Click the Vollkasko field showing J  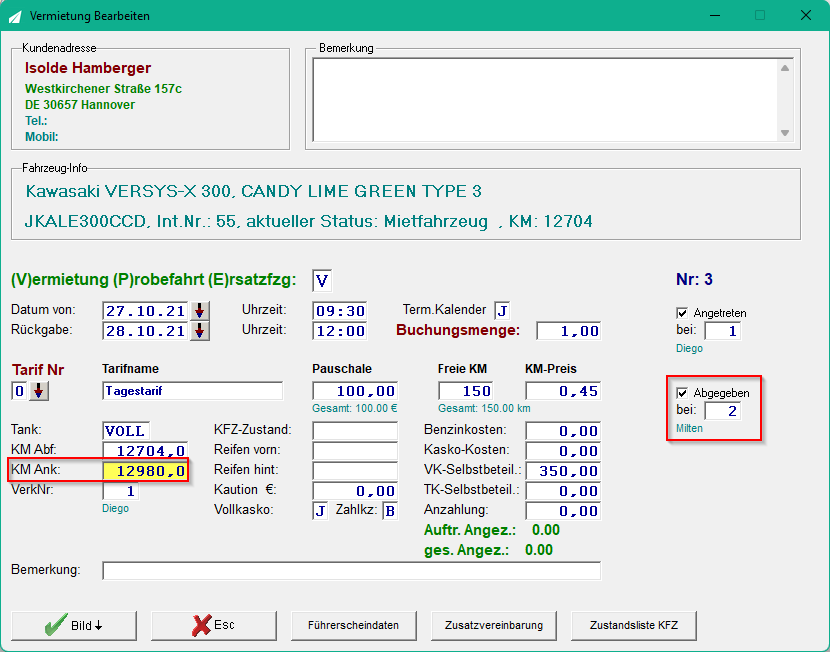pyautogui.click(x=320, y=511)
